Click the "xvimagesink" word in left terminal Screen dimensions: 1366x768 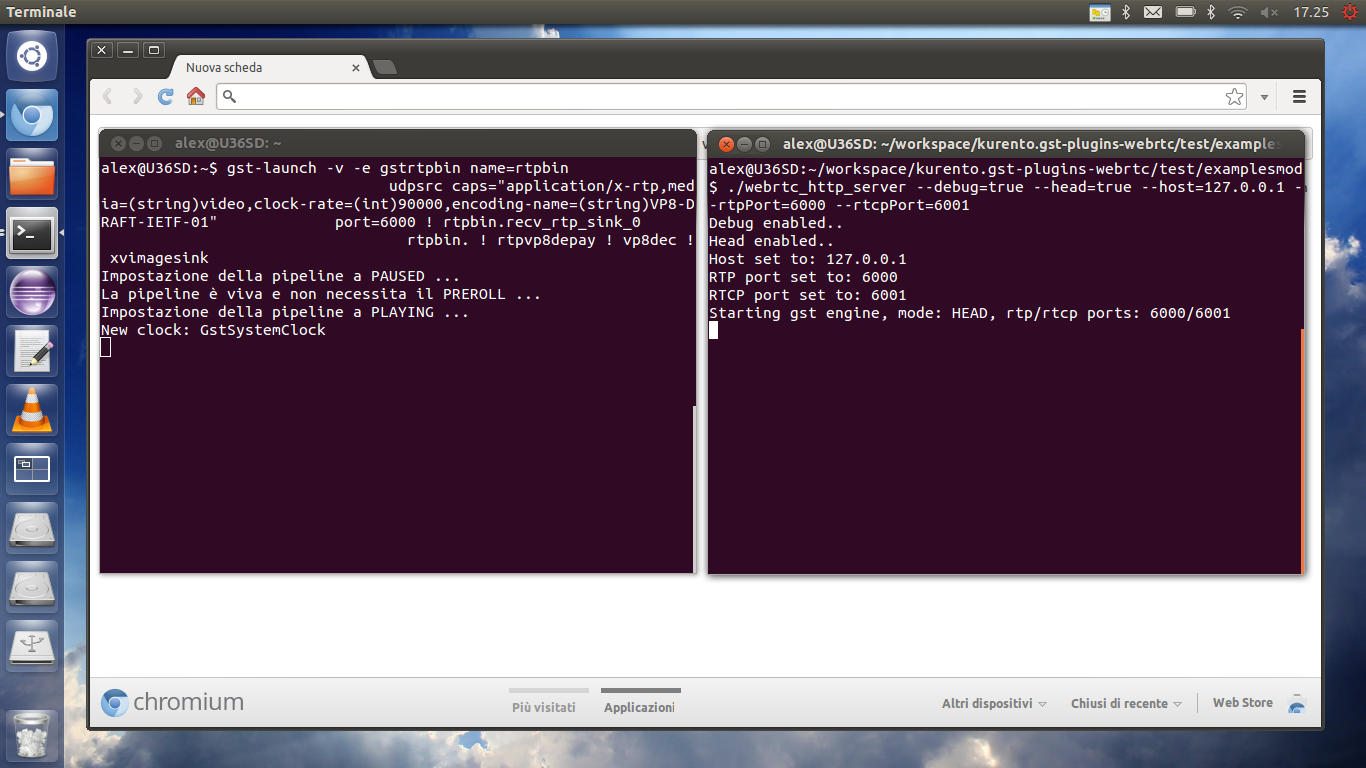click(159, 258)
